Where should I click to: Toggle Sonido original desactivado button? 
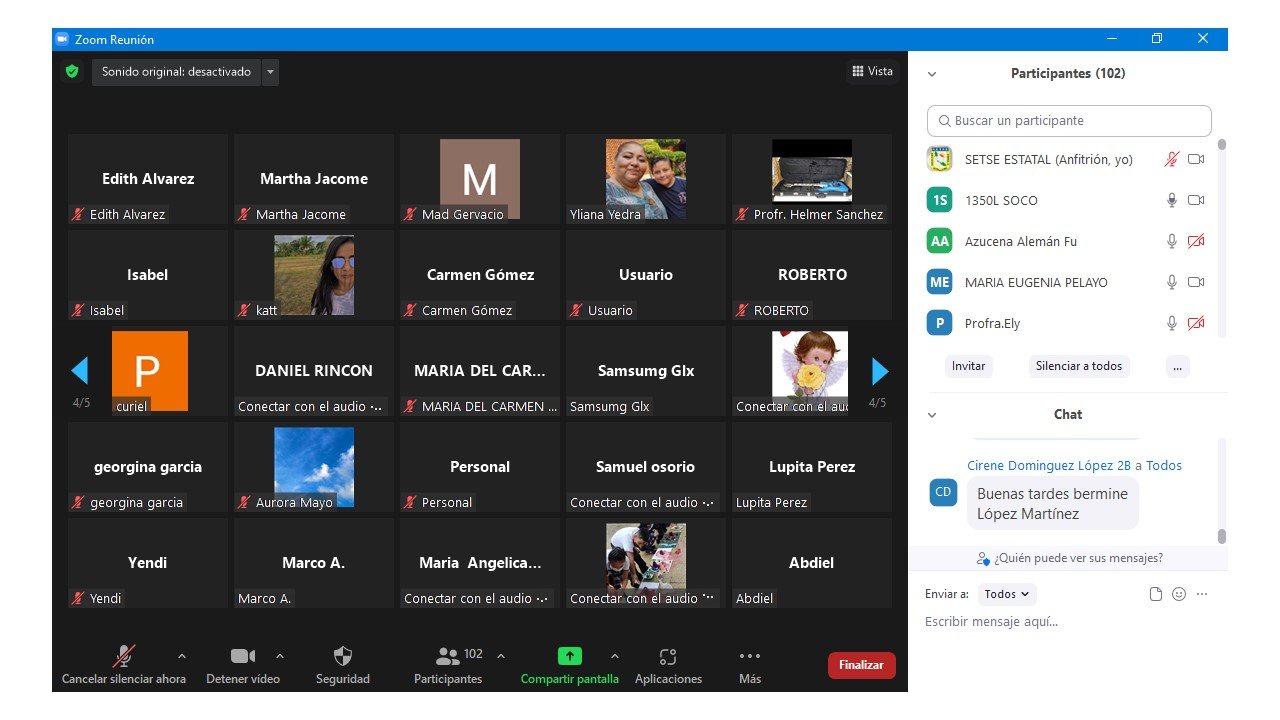(176, 72)
